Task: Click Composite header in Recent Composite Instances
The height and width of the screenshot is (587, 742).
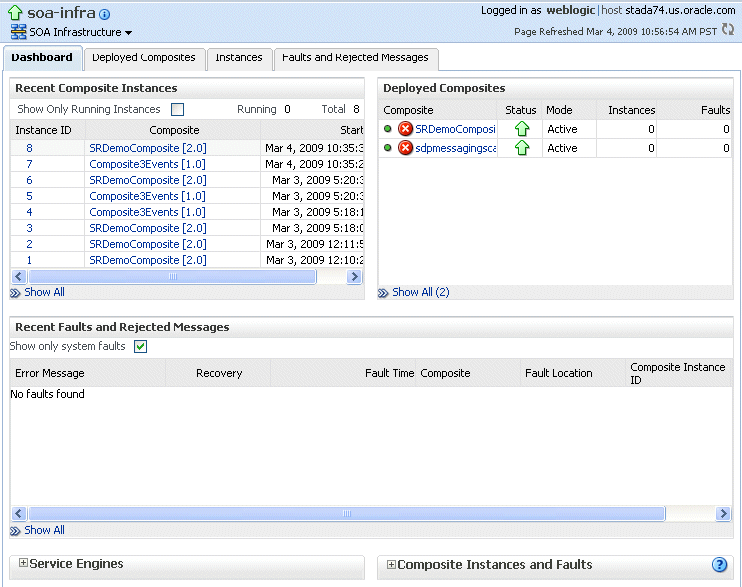Action: point(174,130)
